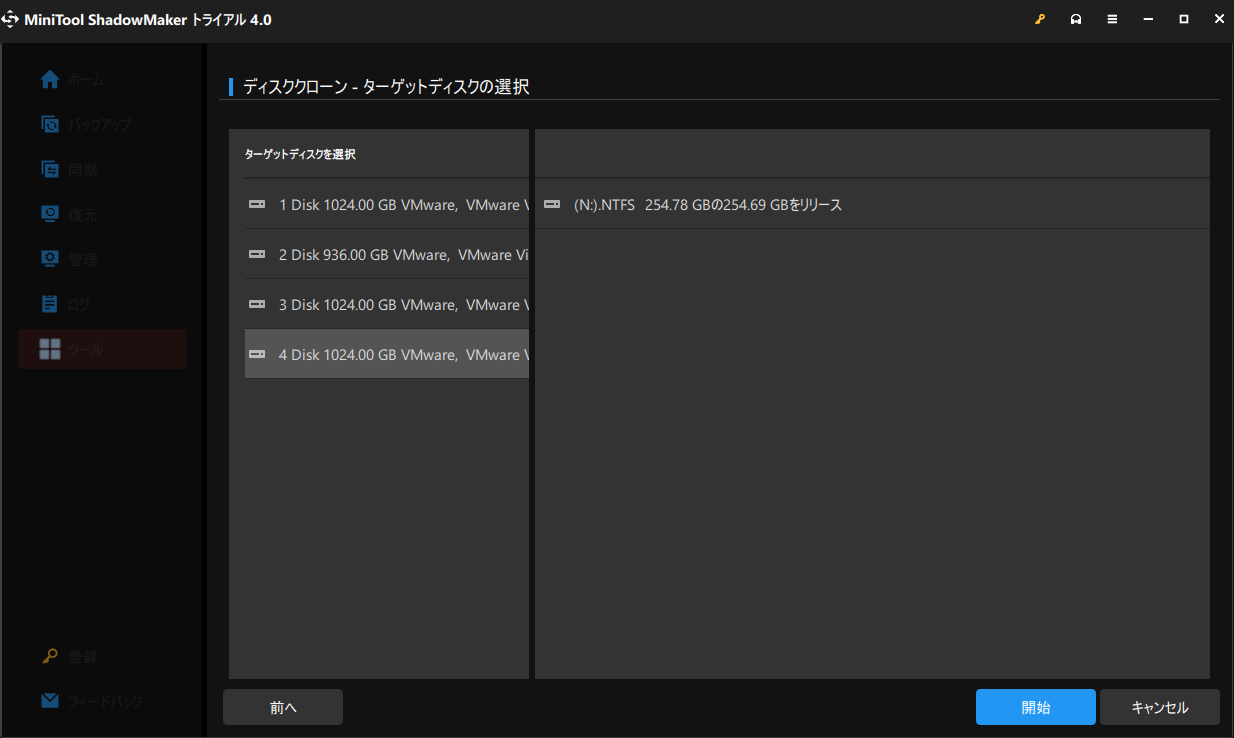Click the MiniTool ShadowMaker logo icon

[11, 19]
